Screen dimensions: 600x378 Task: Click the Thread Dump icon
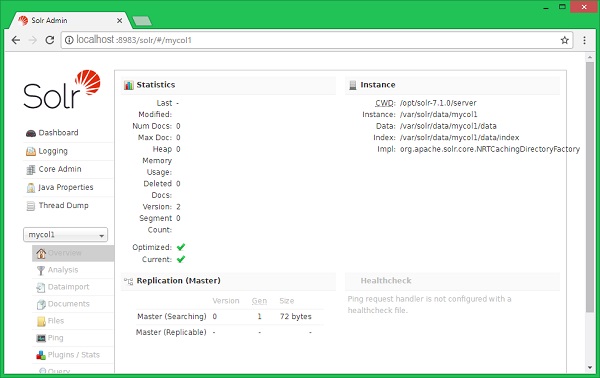(x=31, y=206)
